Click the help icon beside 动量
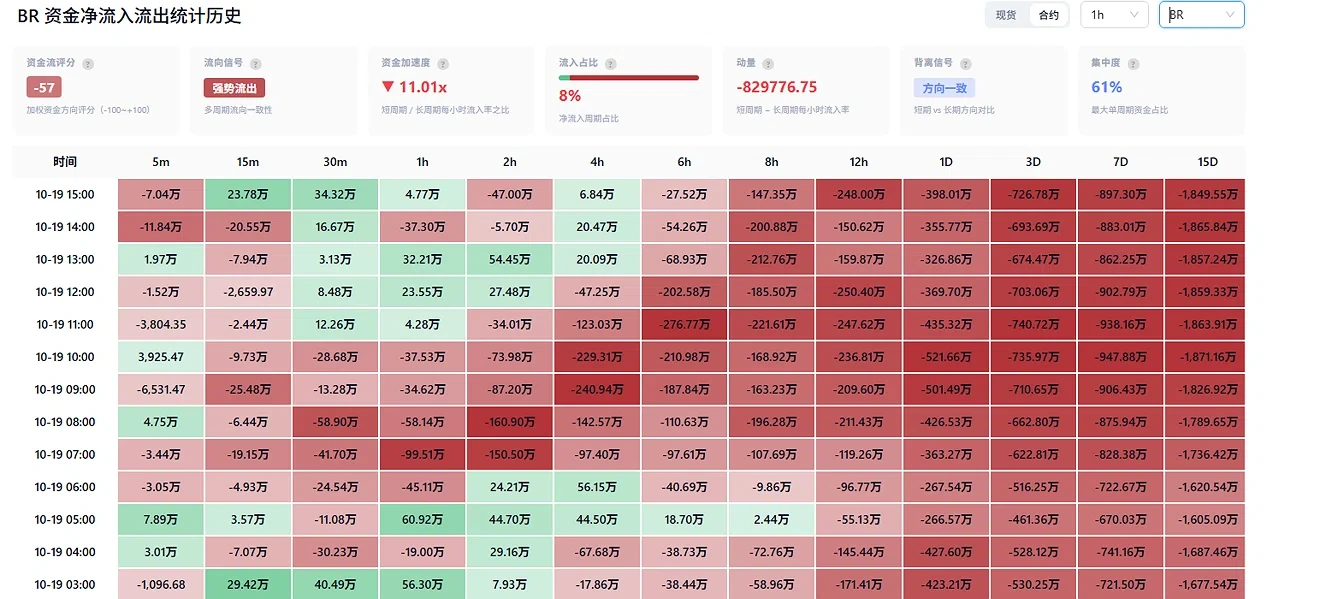The image size is (1332, 599). (767, 63)
